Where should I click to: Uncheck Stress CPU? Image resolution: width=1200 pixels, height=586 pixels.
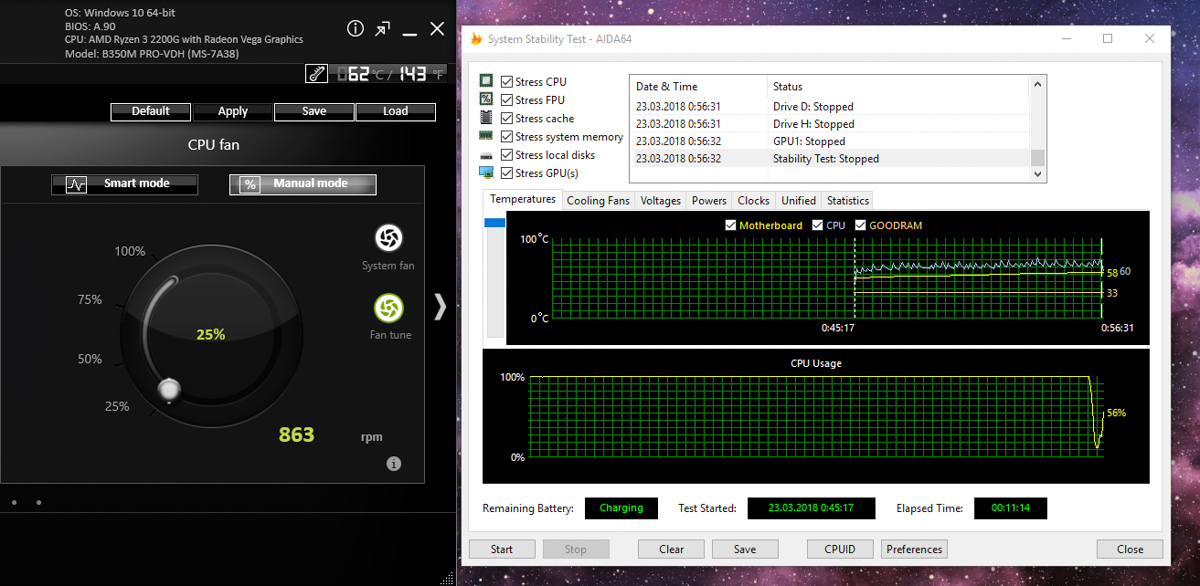click(x=507, y=82)
